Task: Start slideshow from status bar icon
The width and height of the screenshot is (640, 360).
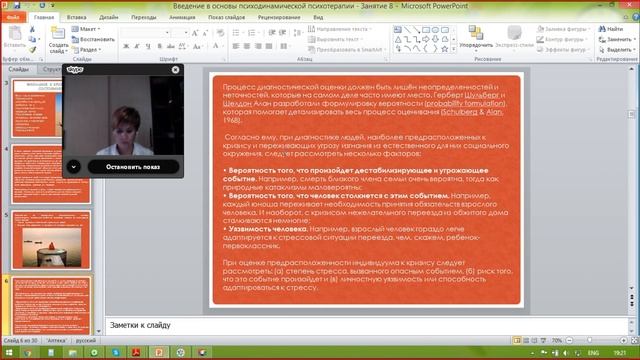Action: (x=543, y=340)
